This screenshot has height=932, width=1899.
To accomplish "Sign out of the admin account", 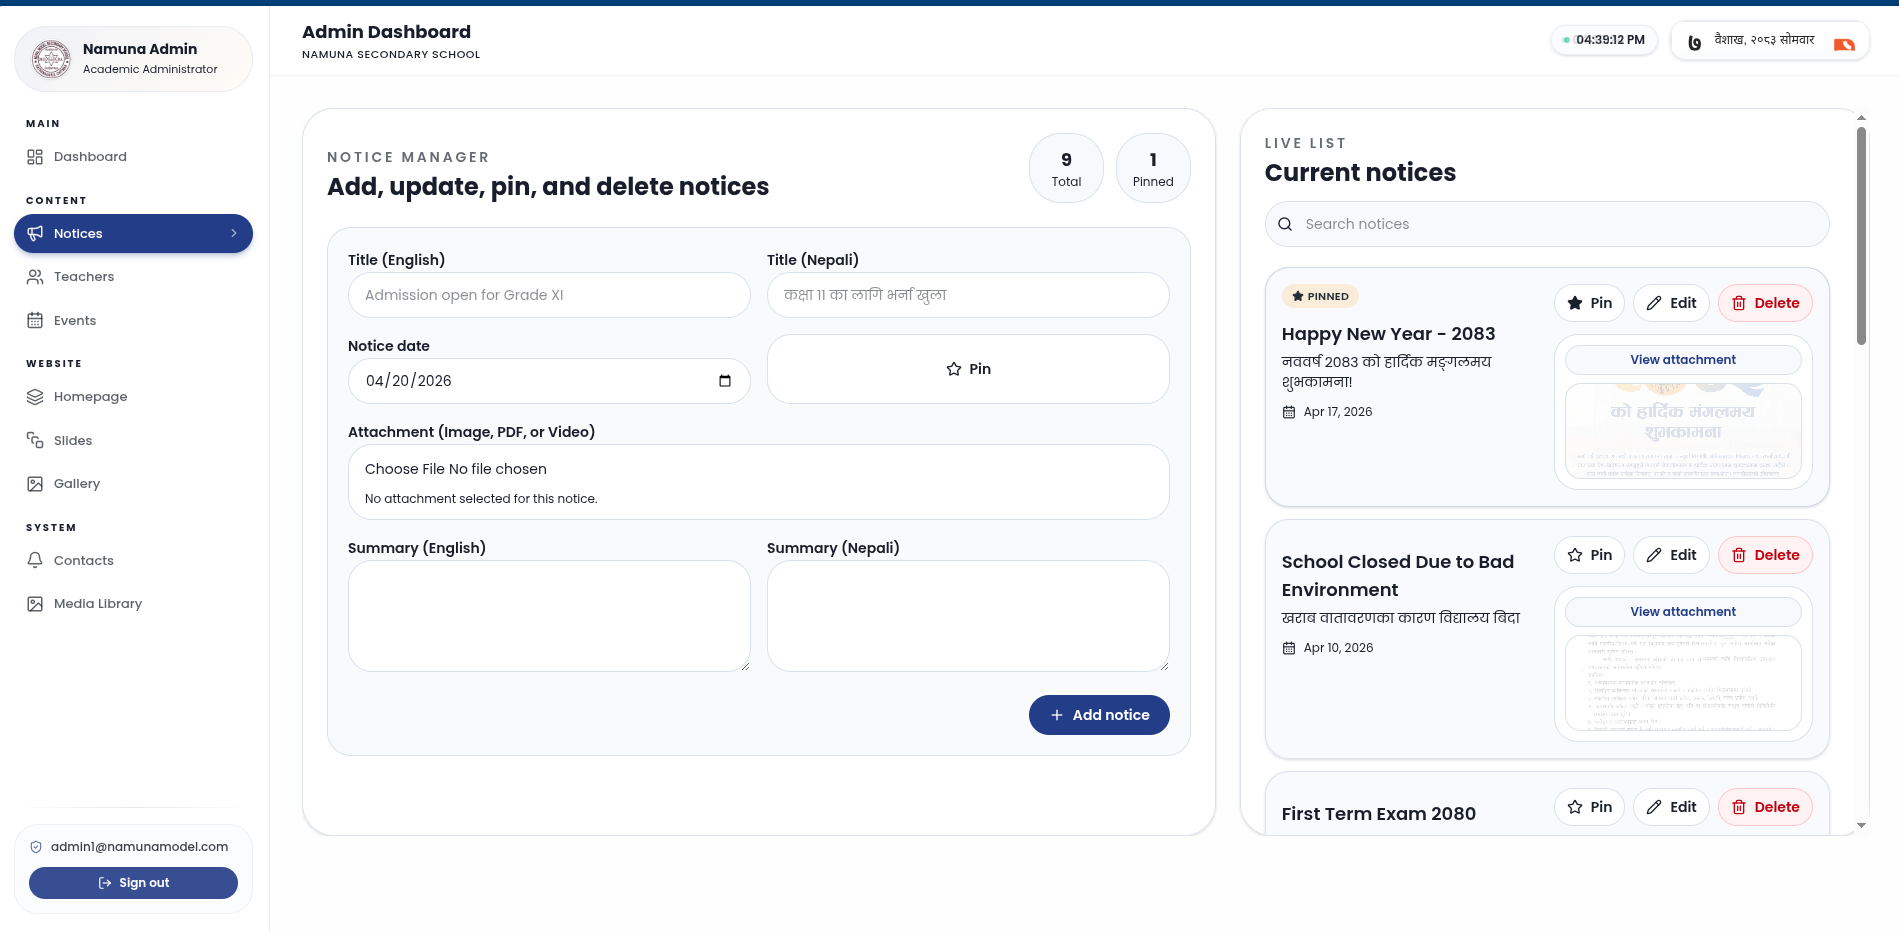I will 133,883.
